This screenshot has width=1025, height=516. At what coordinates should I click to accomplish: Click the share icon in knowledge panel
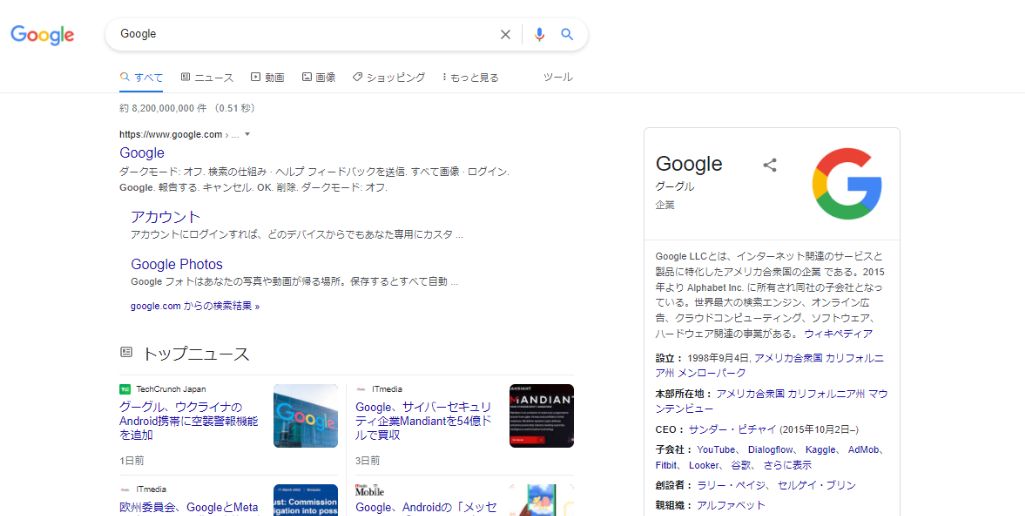click(770, 165)
